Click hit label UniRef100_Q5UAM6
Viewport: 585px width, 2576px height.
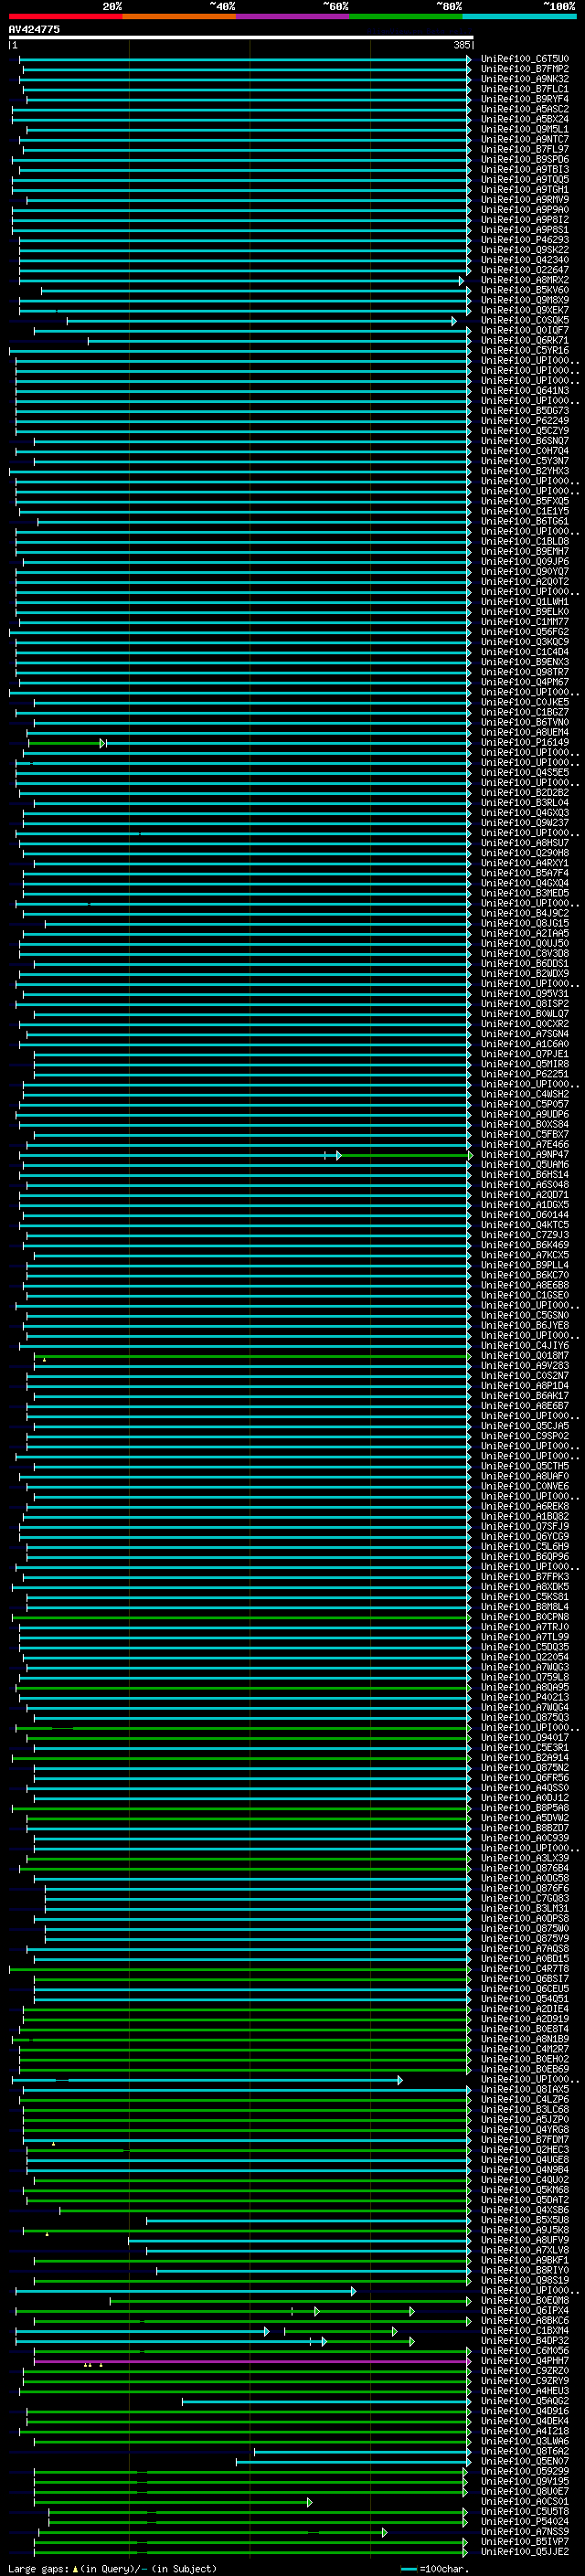[x=525, y=1165]
